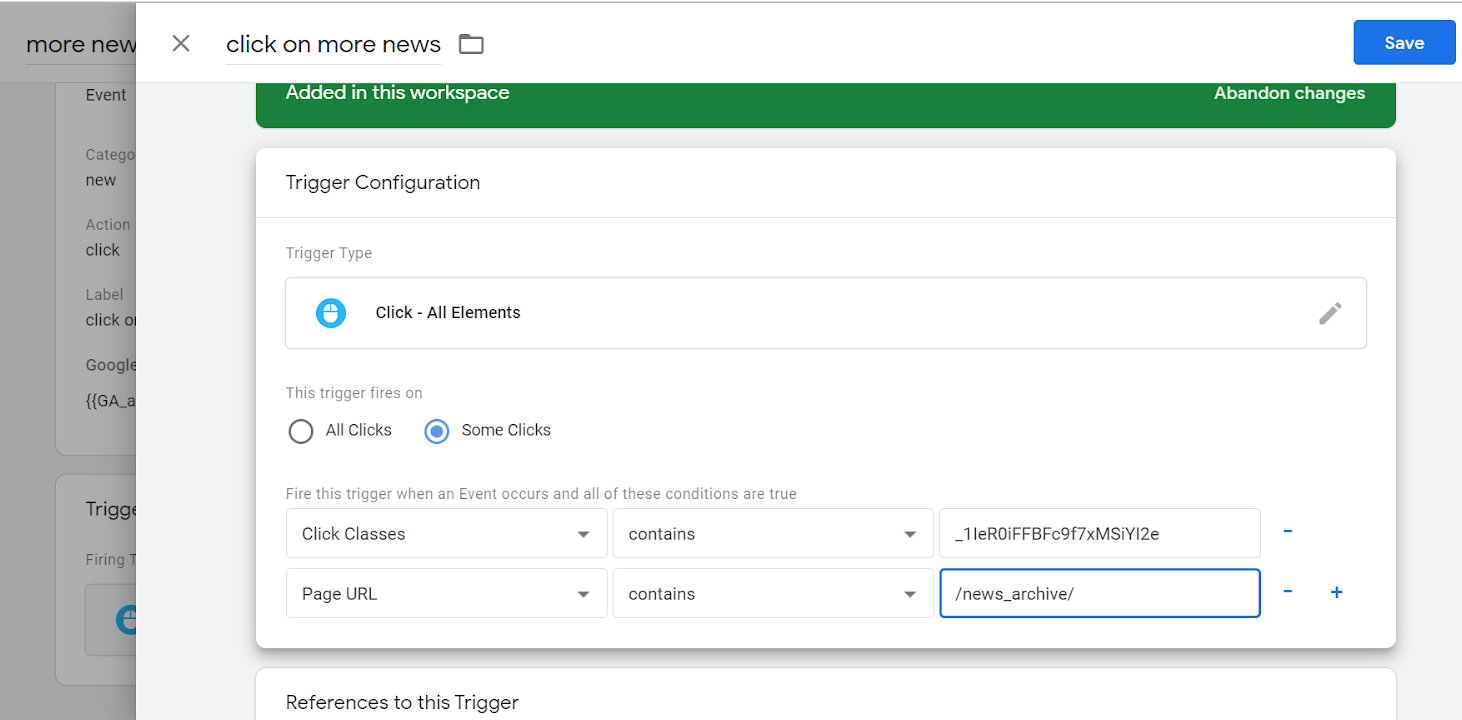Screen dimensions: 1462x720
Task: Click the firing trigger icon in the background tag panel
Action: pos(126,619)
